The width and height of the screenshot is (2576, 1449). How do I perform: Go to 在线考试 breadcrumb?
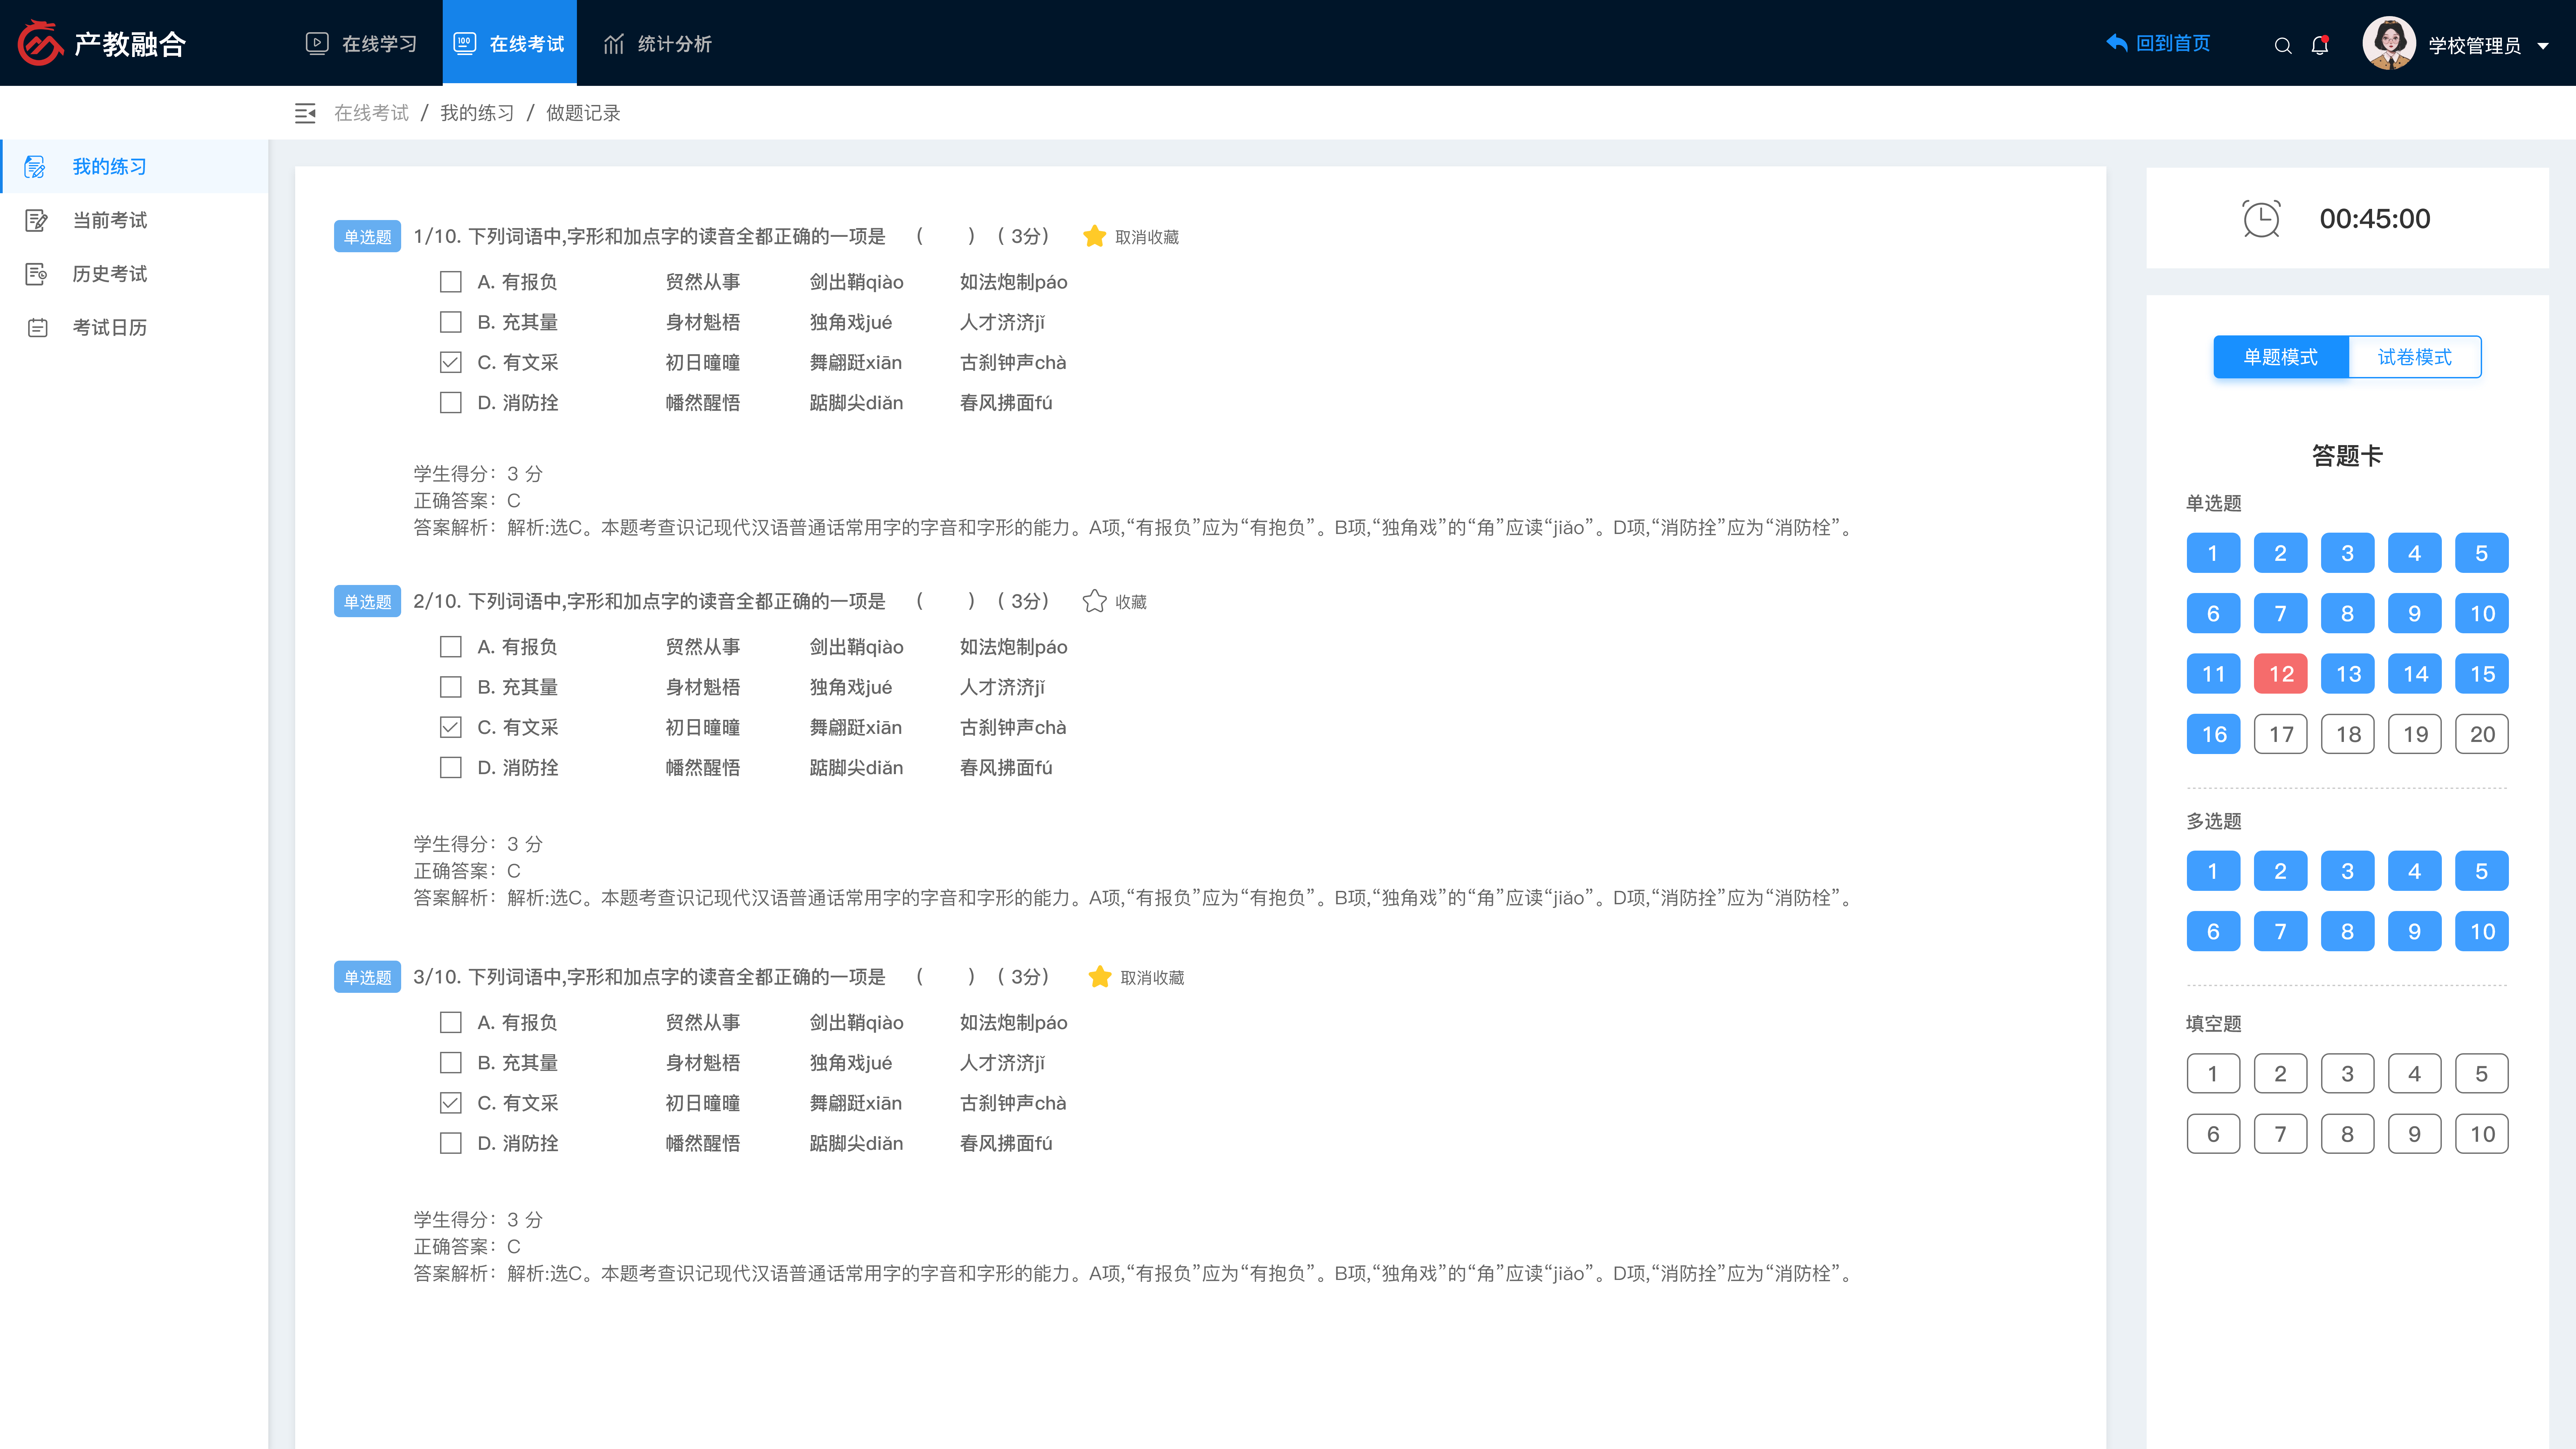click(371, 113)
